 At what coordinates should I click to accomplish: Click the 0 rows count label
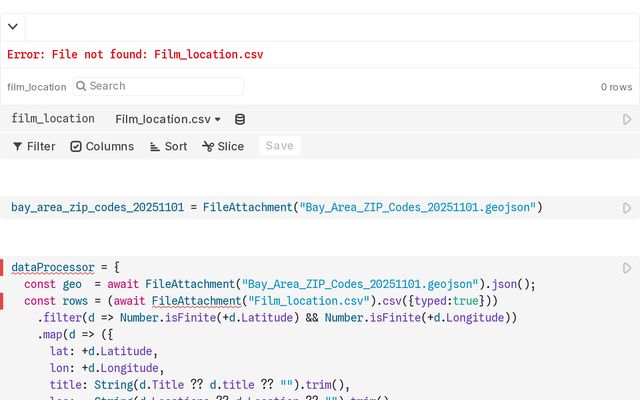coord(616,87)
